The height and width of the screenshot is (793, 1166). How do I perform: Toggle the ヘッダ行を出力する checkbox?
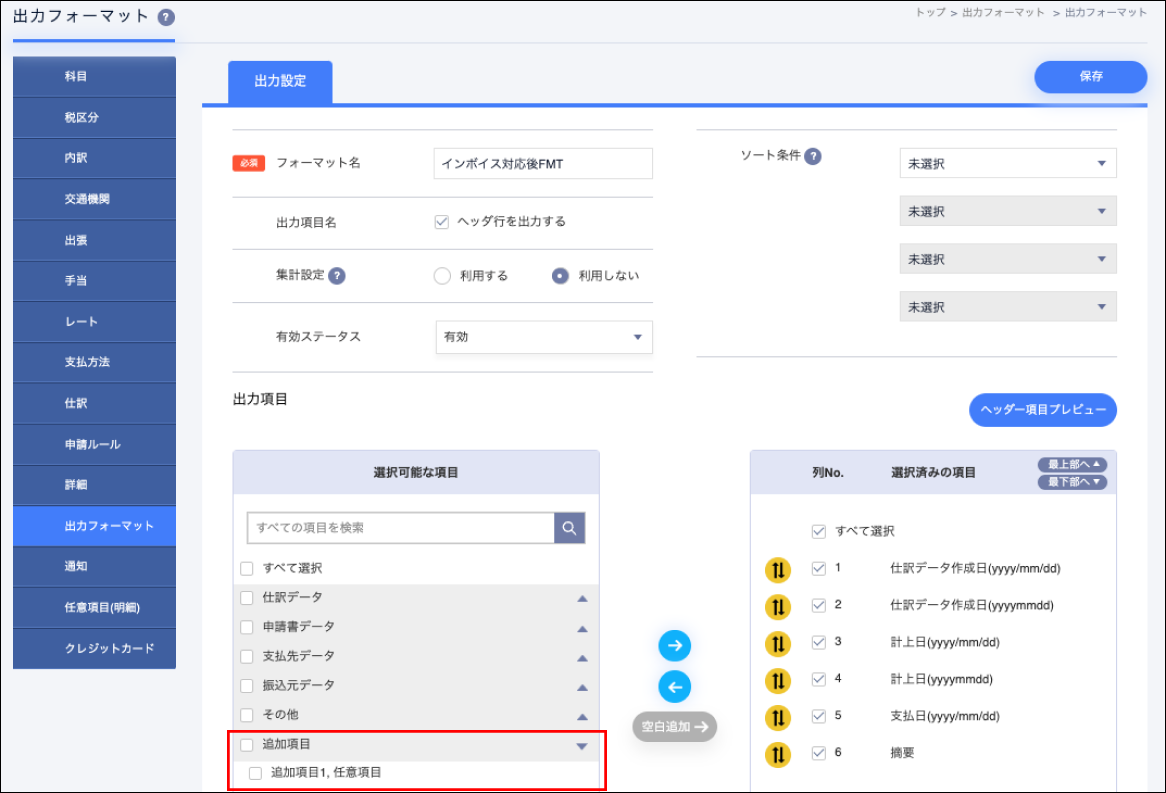[442, 222]
